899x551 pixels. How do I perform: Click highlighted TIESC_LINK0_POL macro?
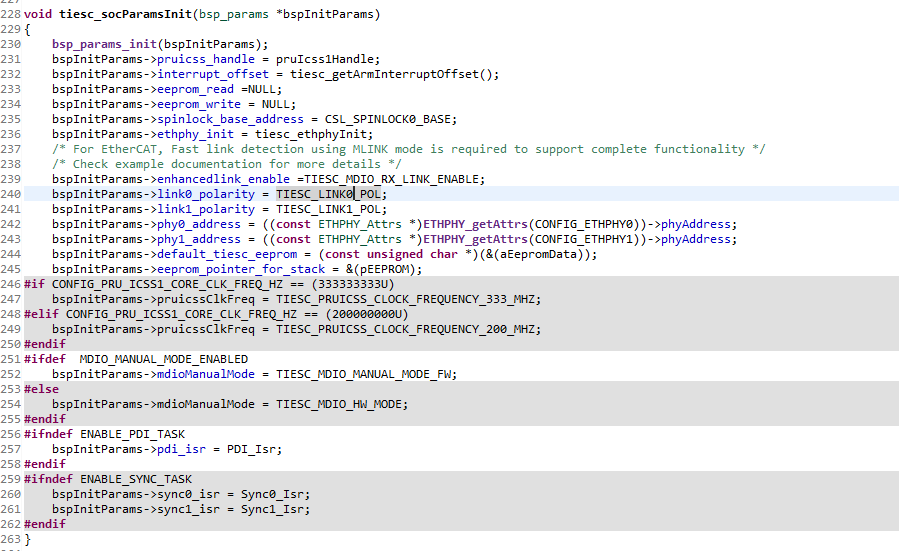(328, 194)
